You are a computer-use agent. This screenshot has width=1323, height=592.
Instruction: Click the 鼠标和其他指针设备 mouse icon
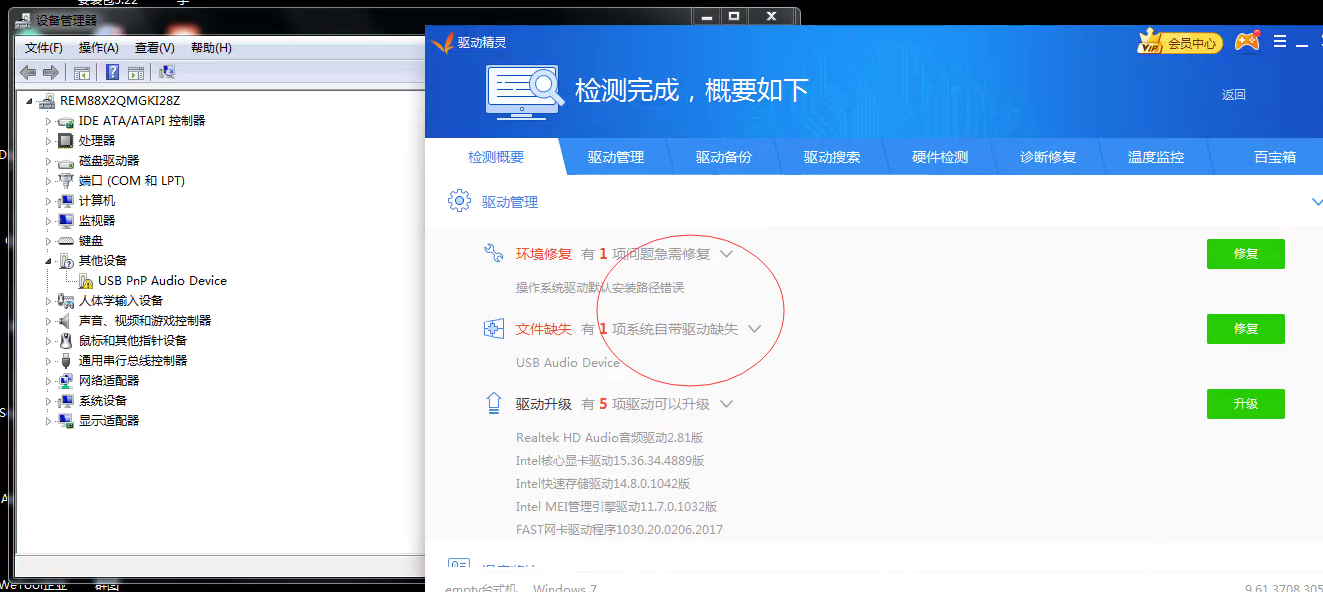pos(66,340)
